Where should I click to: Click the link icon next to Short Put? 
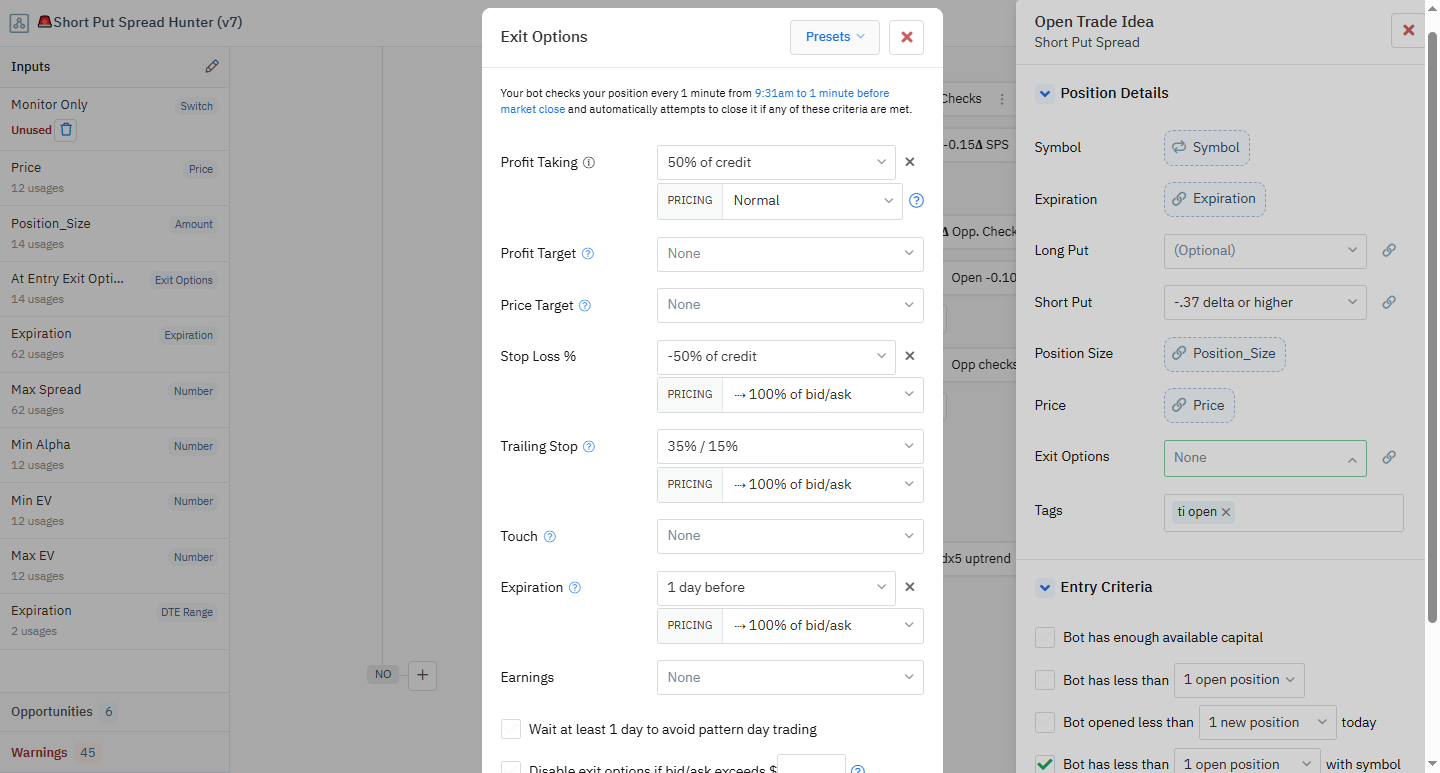pos(1389,302)
